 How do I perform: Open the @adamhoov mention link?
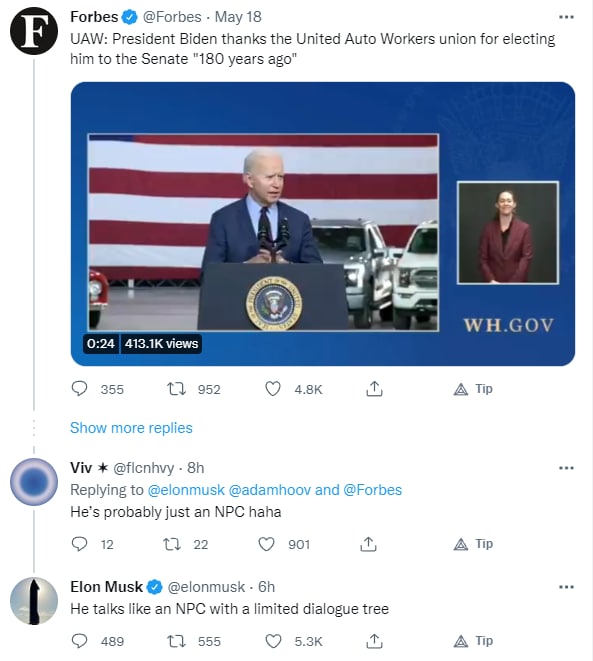coord(270,490)
